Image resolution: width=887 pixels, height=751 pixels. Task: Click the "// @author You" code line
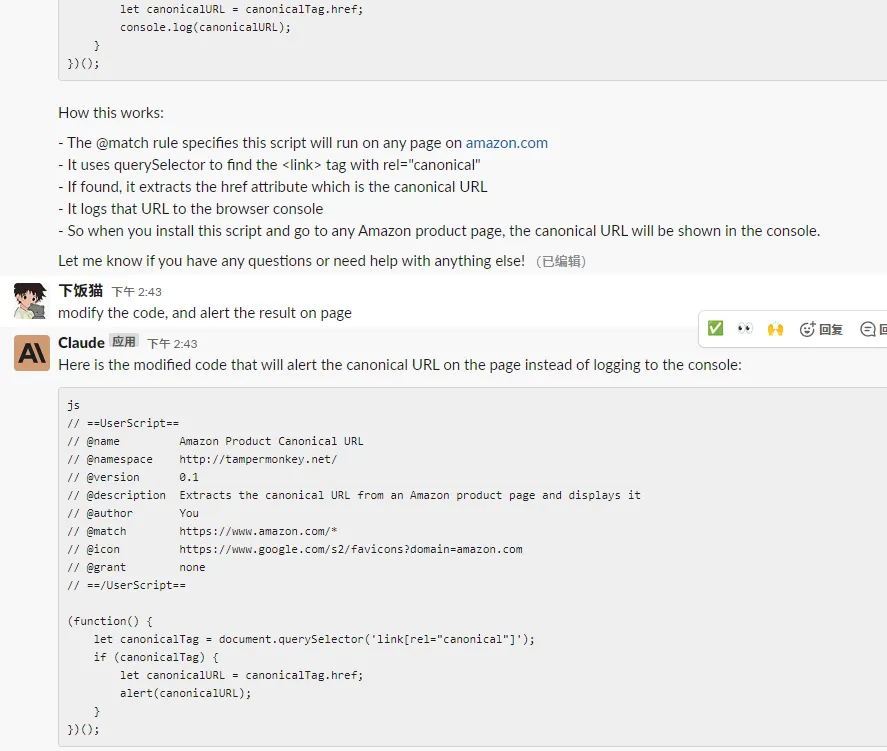tap(133, 513)
